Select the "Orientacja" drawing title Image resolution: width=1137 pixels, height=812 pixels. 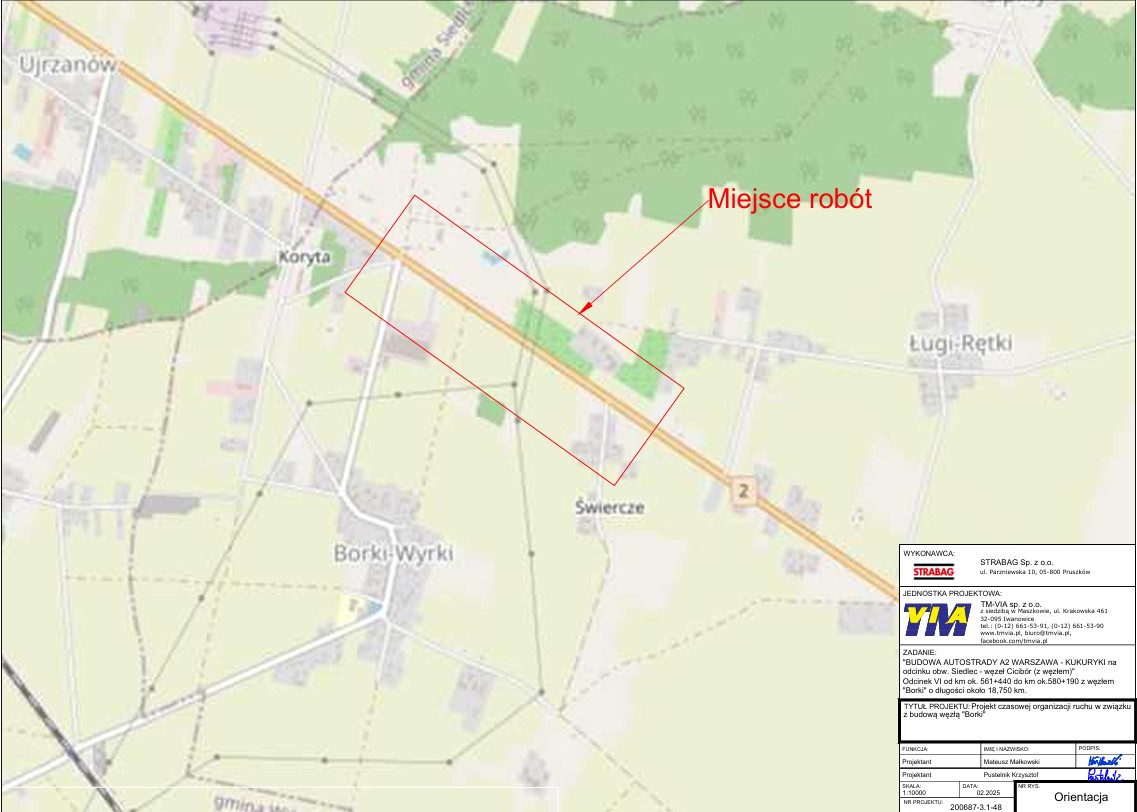[x=1081, y=797]
